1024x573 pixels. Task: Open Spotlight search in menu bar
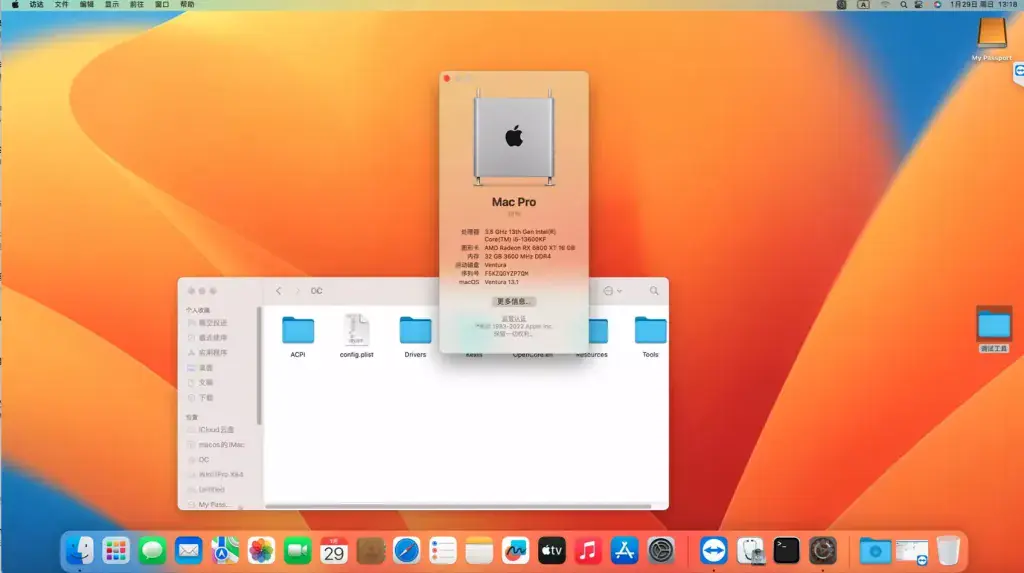(x=903, y=5)
